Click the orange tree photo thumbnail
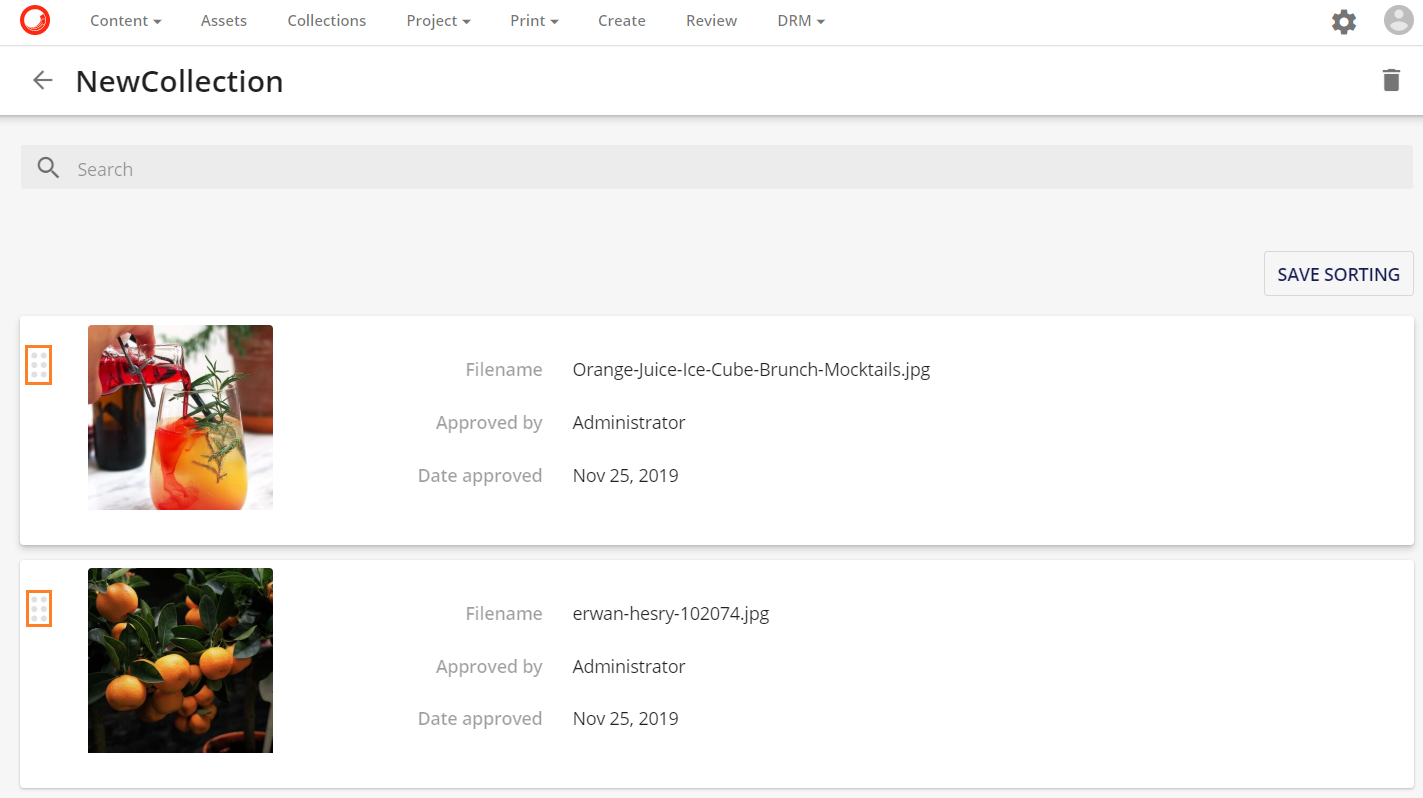Image resolution: width=1423 pixels, height=798 pixels. click(x=180, y=660)
